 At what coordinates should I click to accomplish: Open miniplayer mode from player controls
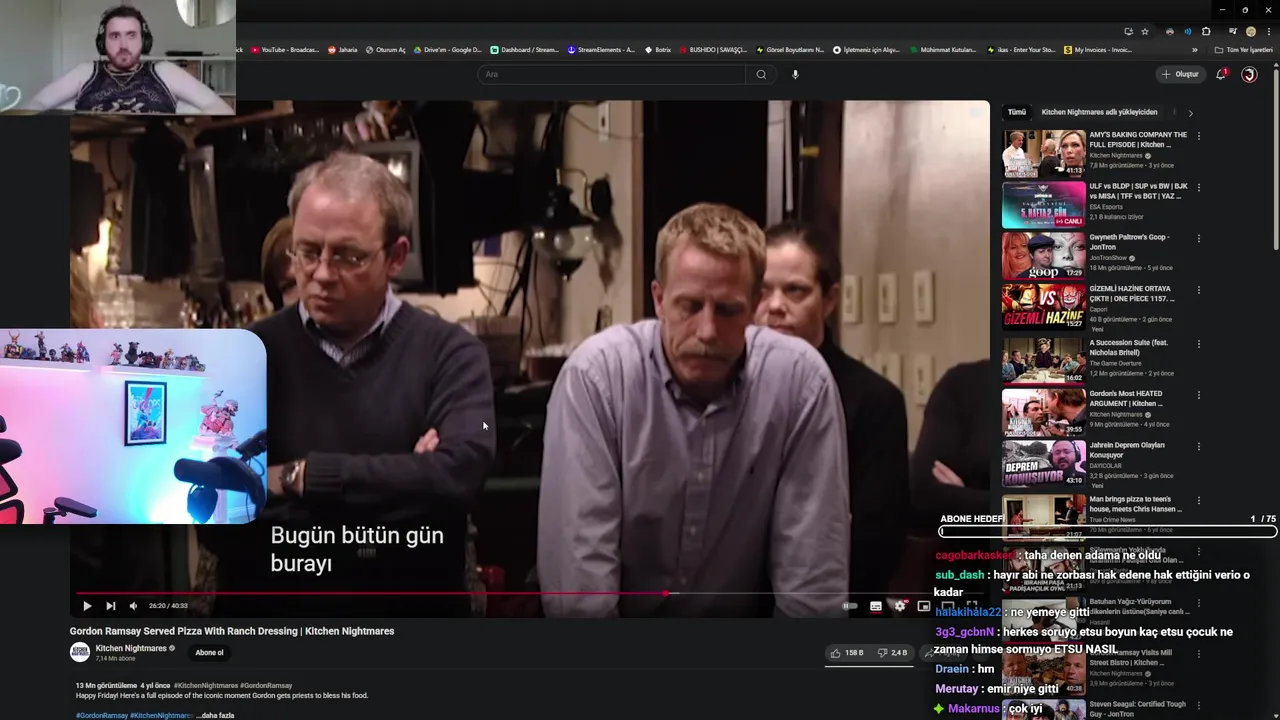pyautogui.click(x=924, y=606)
